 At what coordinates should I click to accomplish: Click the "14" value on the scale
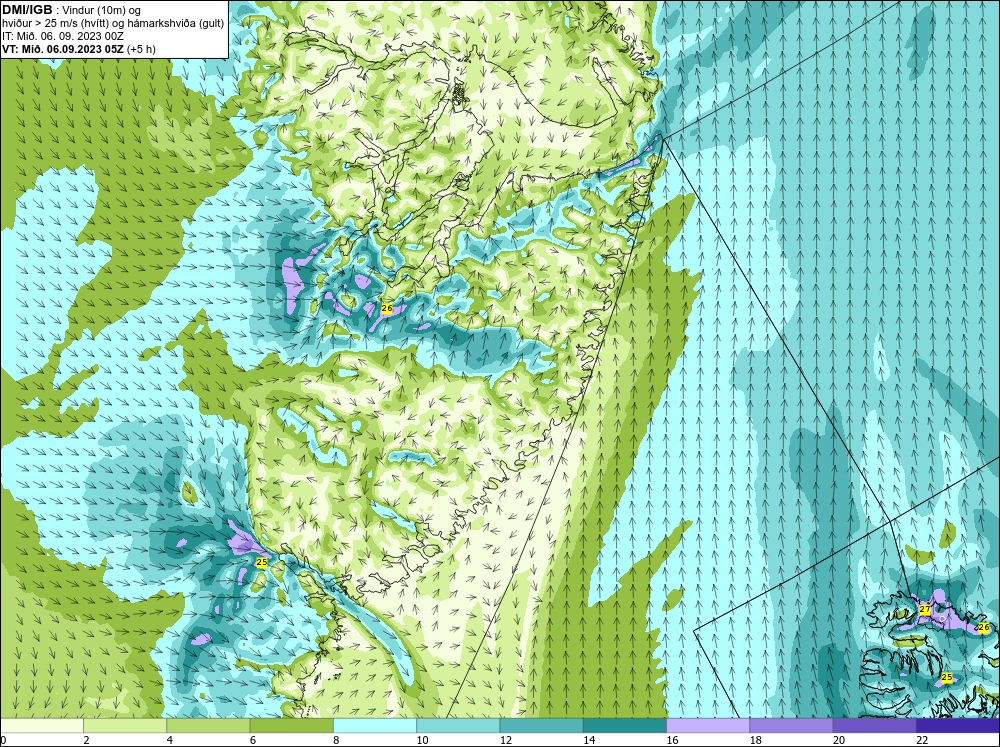[589, 740]
